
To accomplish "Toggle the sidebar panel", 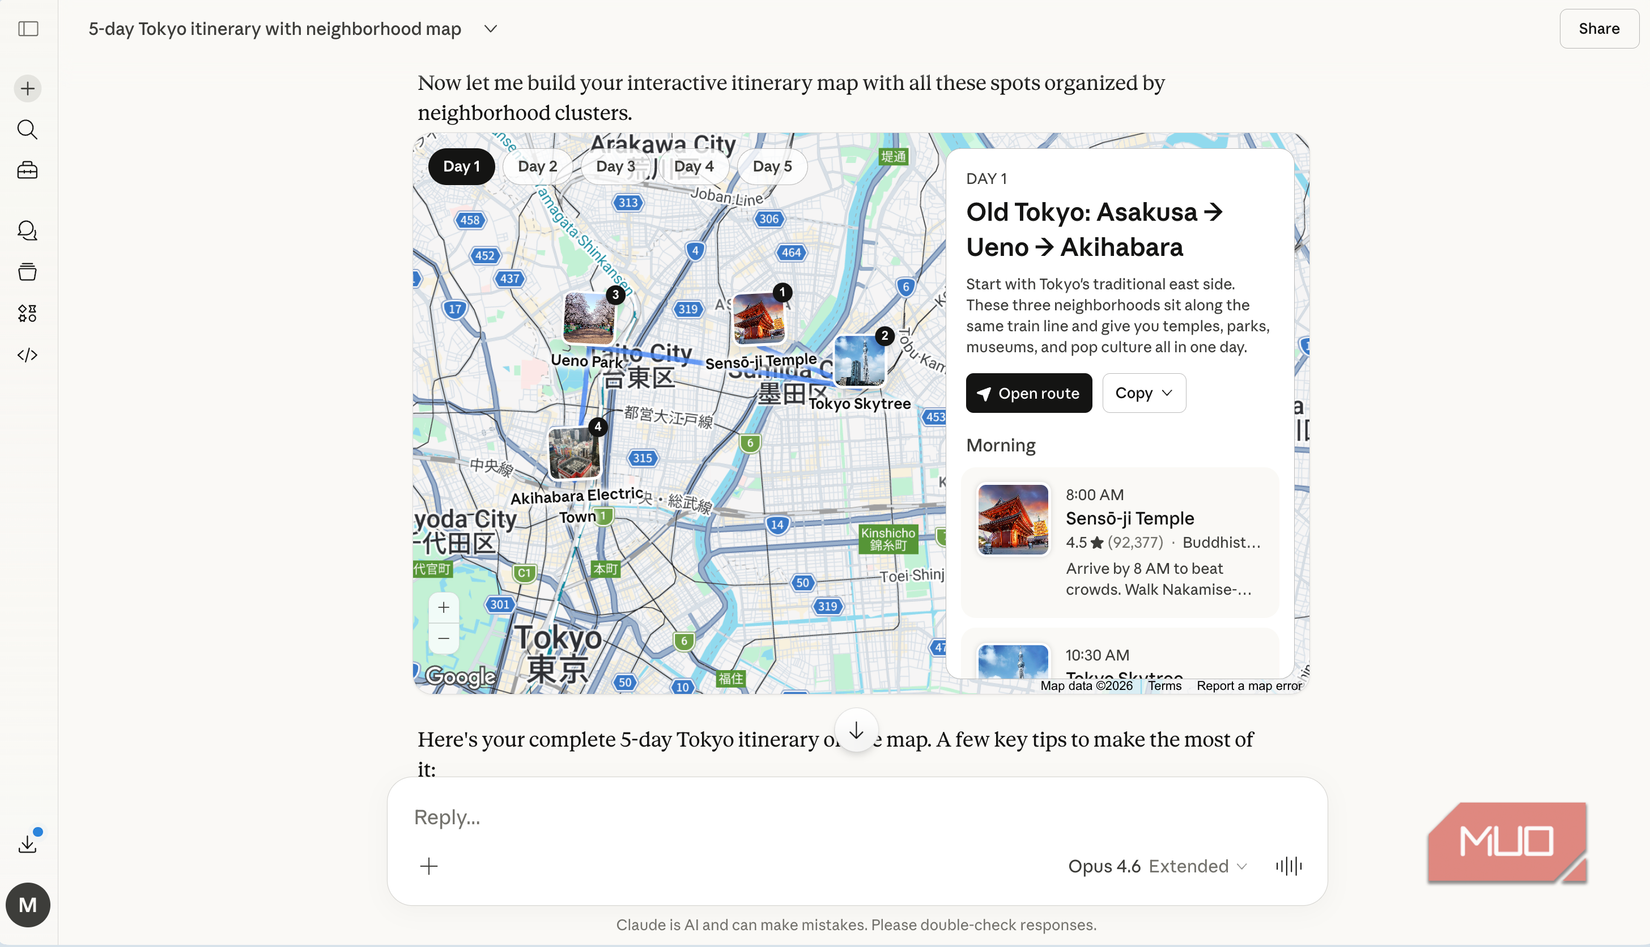I will [x=28, y=28].
